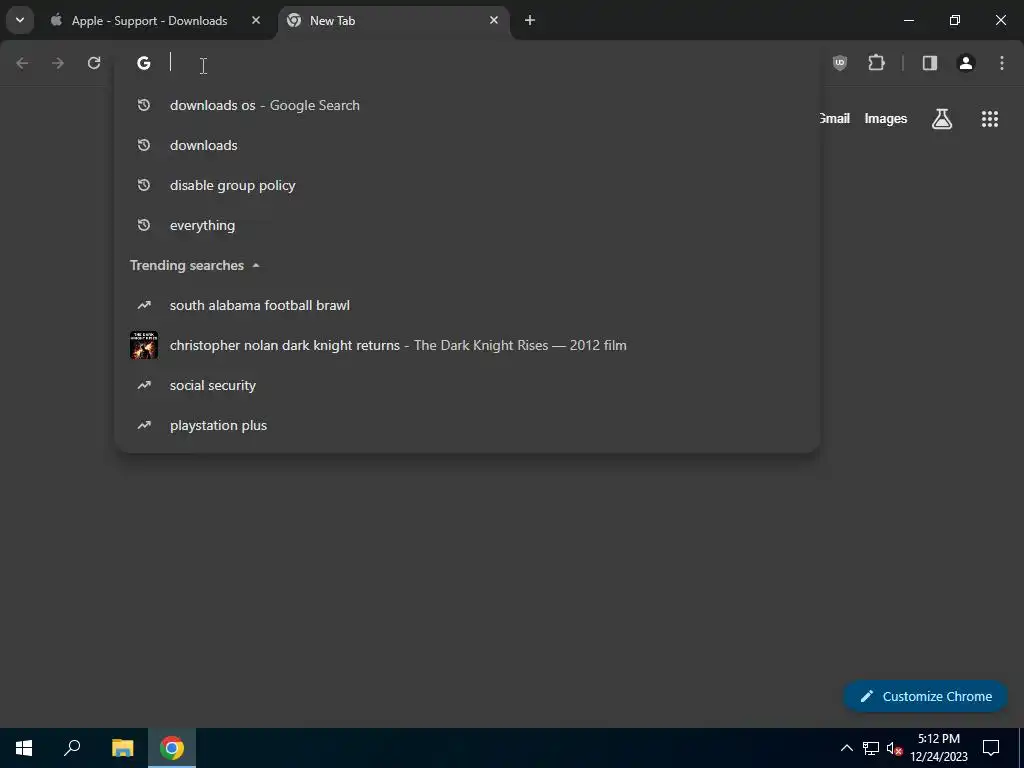Open Search Labs flask icon
This screenshot has width=1024, height=768.
[942, 119]
